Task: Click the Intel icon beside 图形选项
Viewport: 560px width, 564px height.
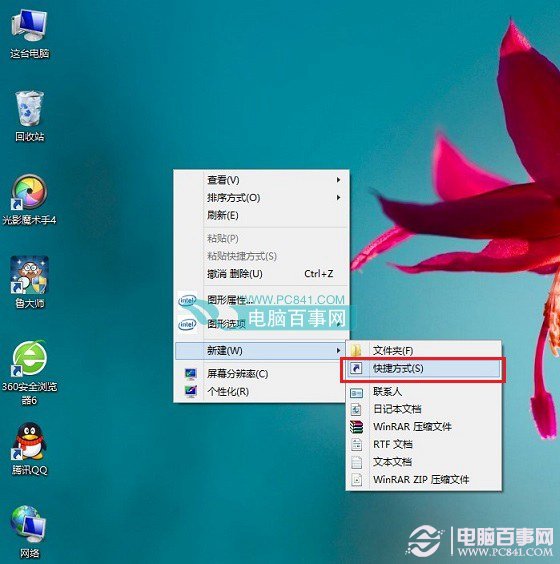Action: coord(187,324)
